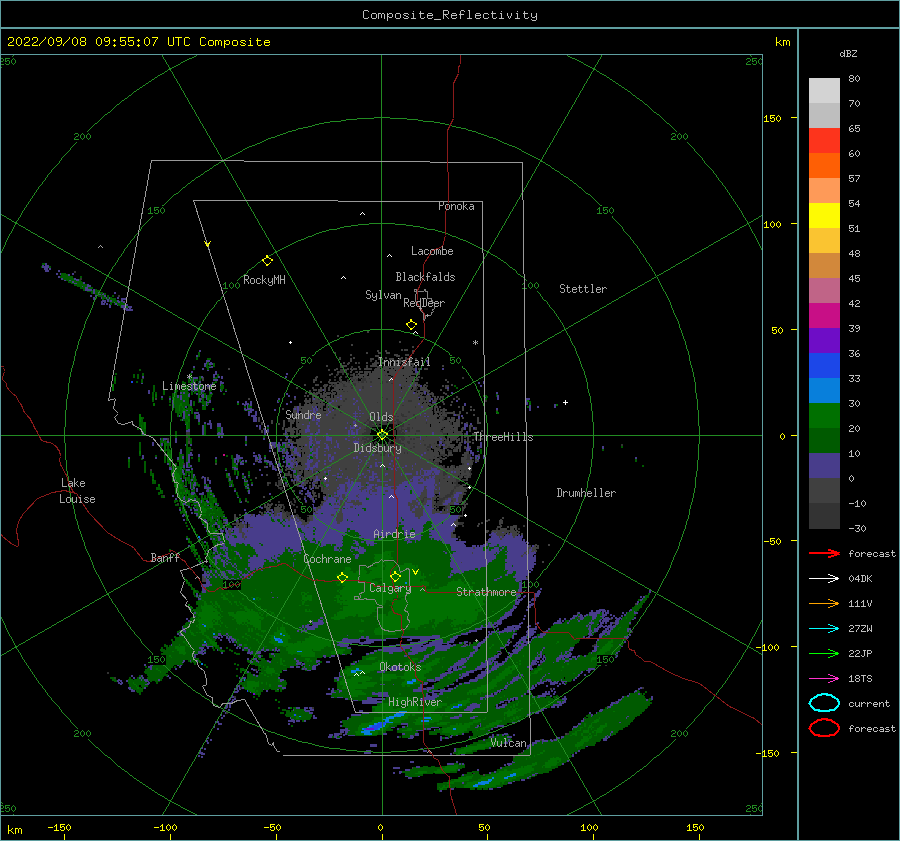Click the ThreeHills label
900x841 pixels.
click(503, 437)
